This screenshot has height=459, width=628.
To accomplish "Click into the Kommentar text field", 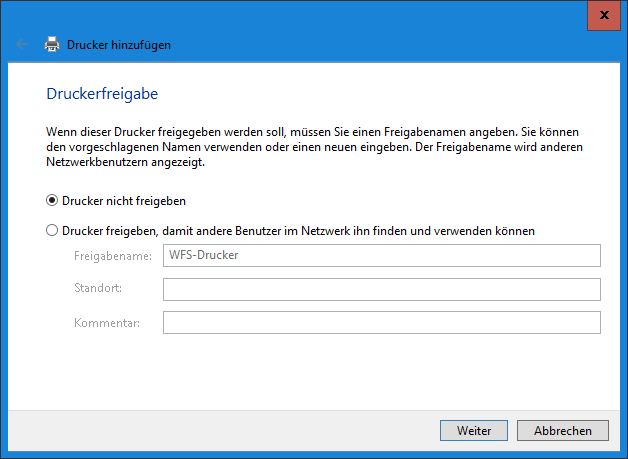I will (x=381, y=322).
